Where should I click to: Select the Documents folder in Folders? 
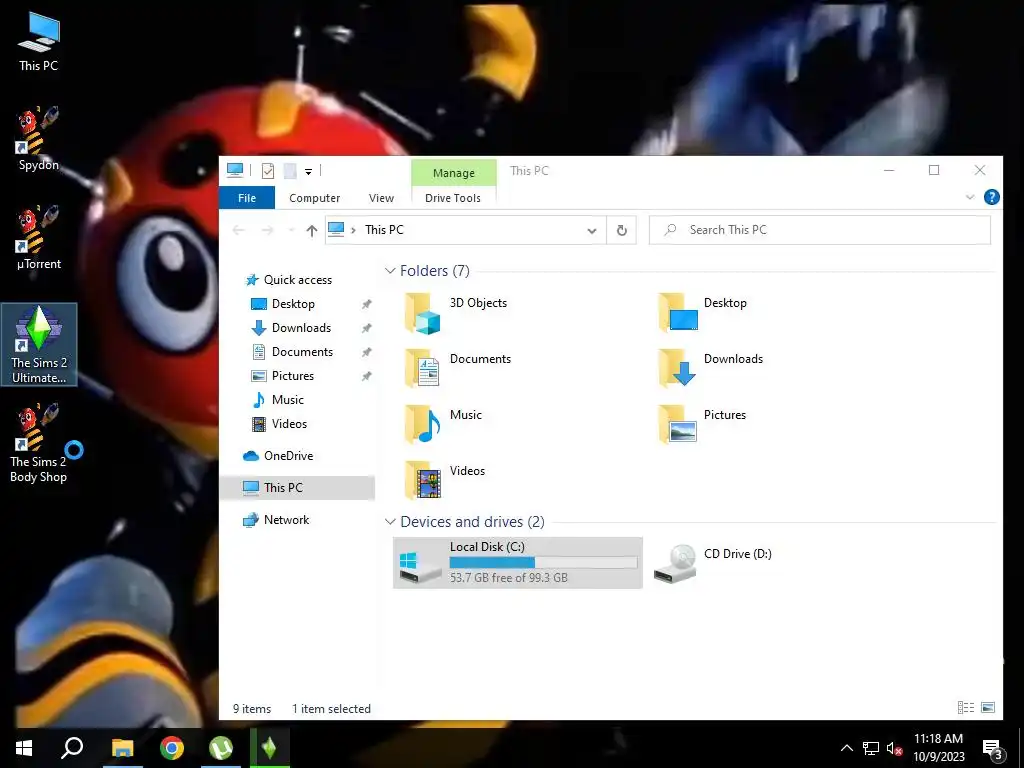point(457,369)
